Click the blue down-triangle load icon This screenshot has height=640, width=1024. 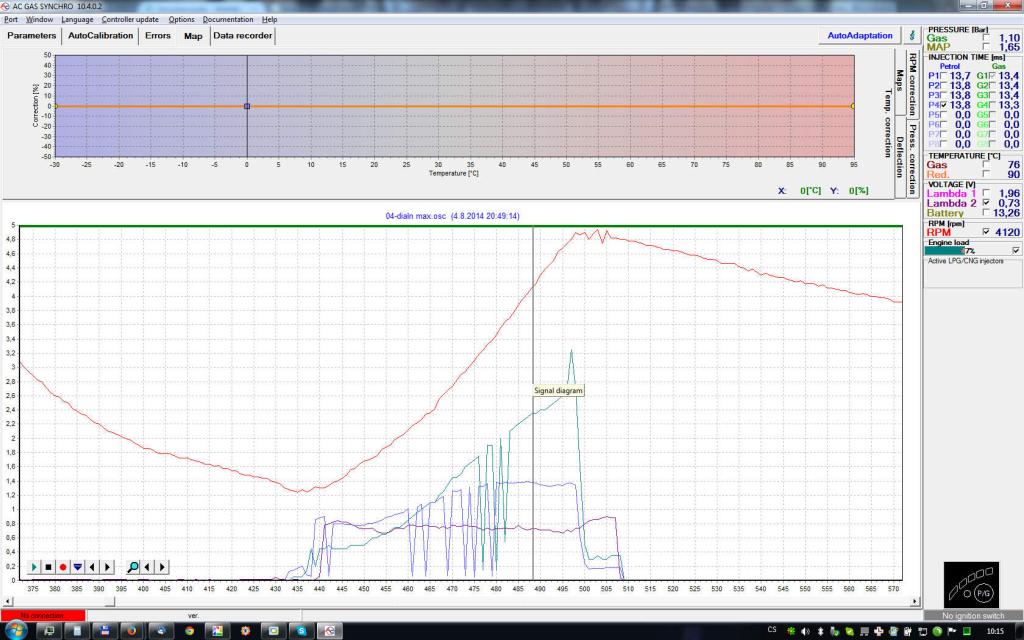78,567
